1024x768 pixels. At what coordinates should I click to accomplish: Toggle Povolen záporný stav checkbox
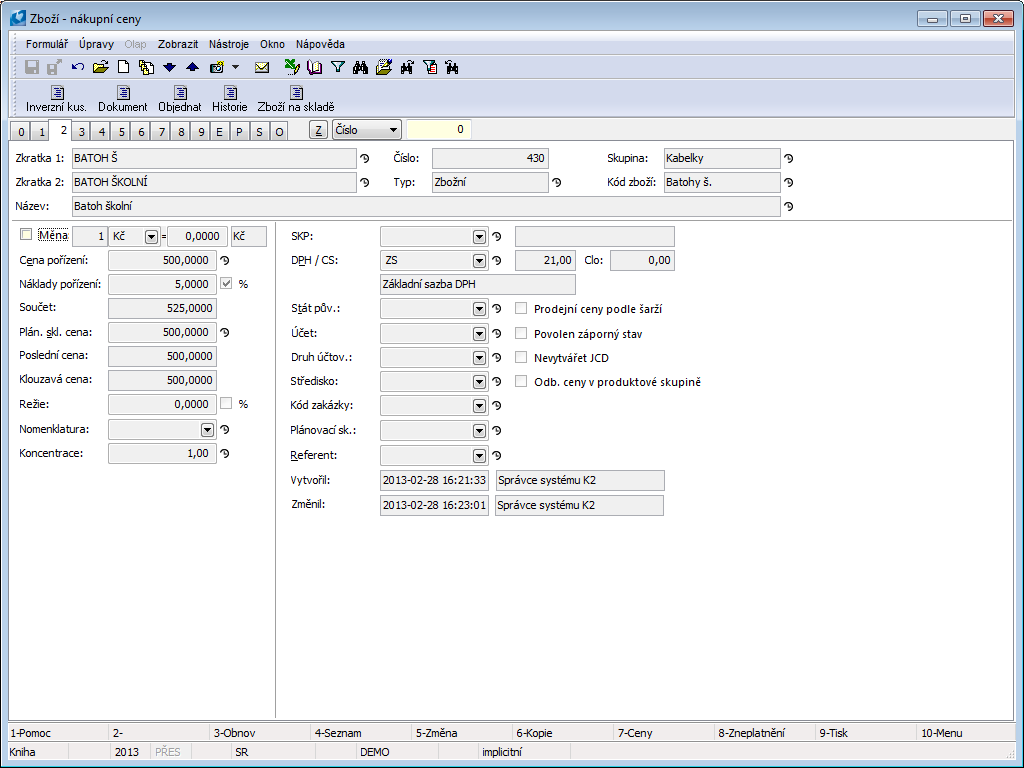click(521, 333)
